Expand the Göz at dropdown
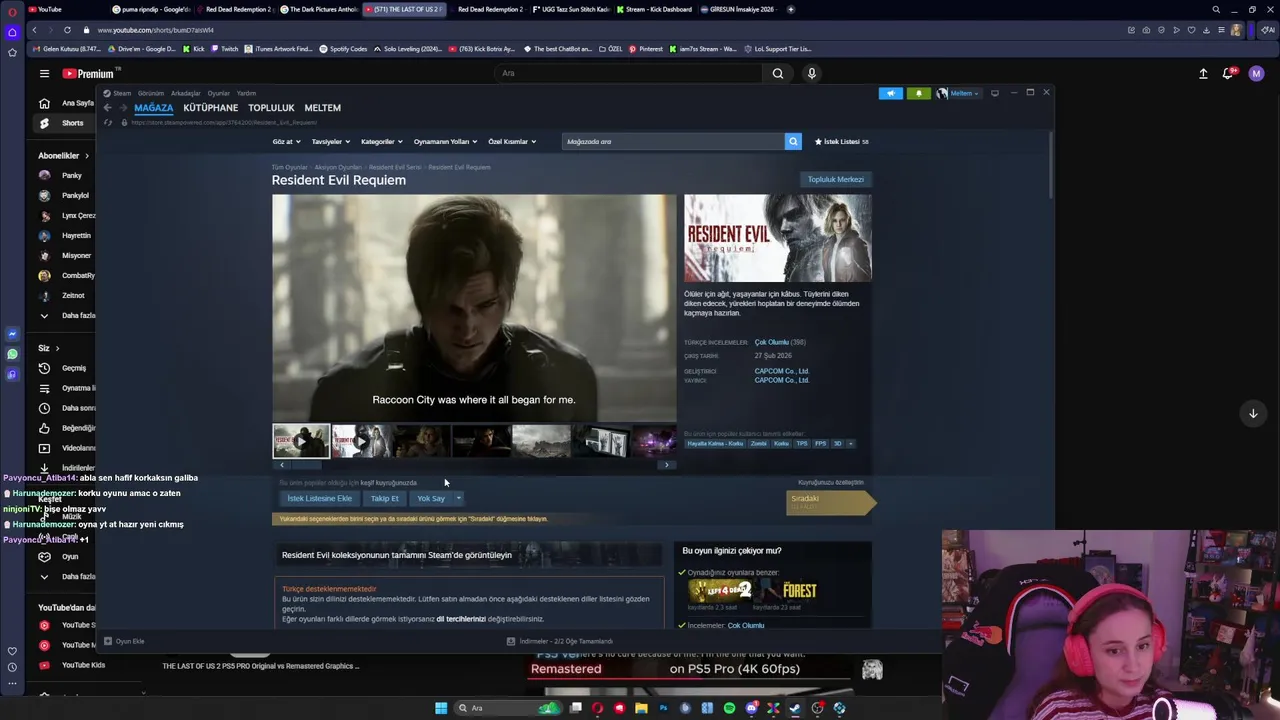The image size is (1280, 720). coord(285,142)
